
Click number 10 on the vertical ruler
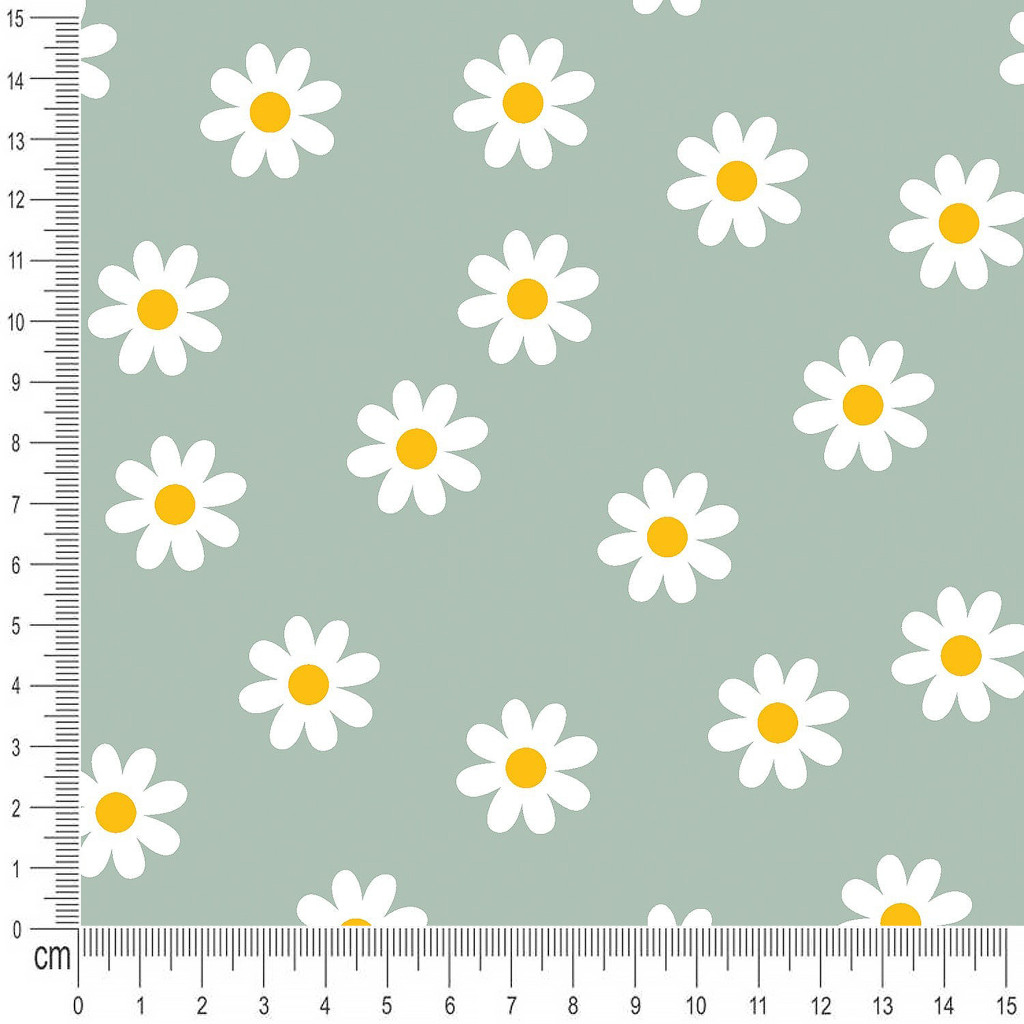point(14,323)
